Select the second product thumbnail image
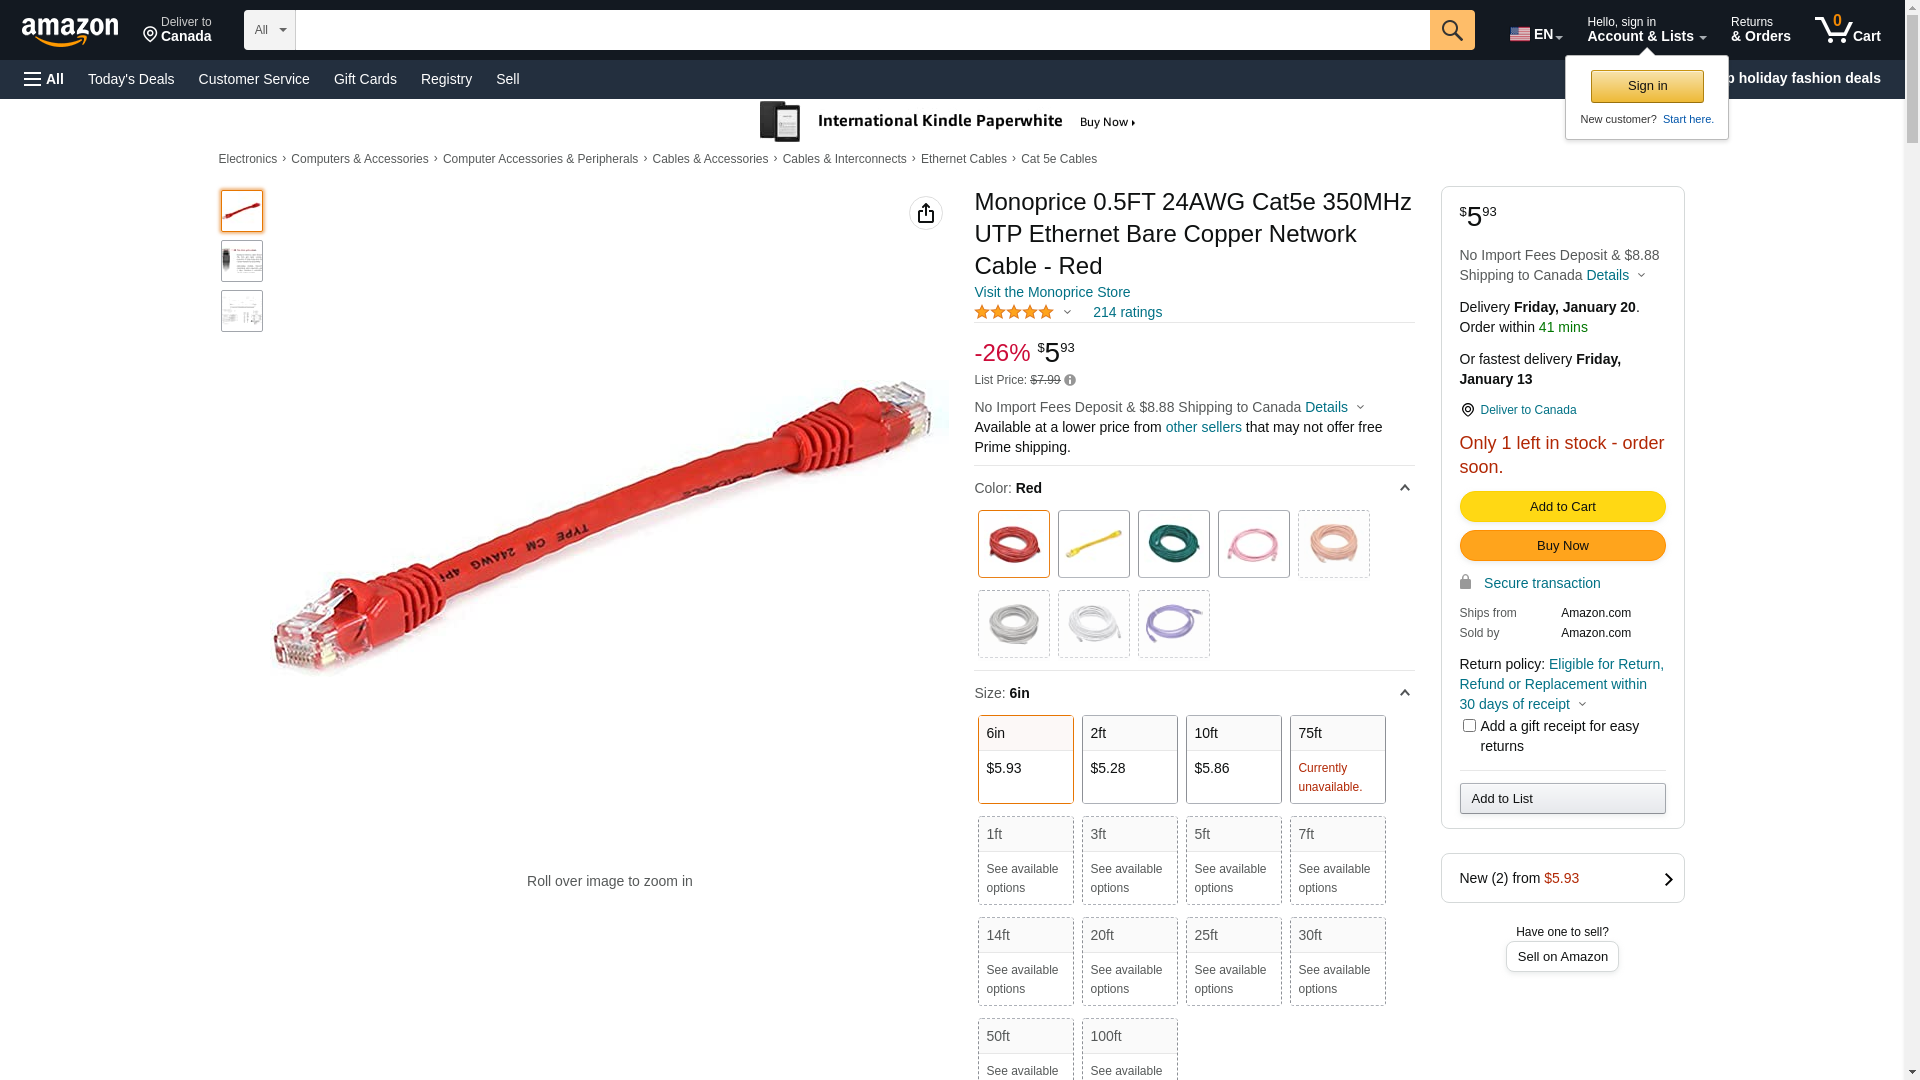The width and height of the screenshot is (1920, 1080). click(x=242, y=261)
